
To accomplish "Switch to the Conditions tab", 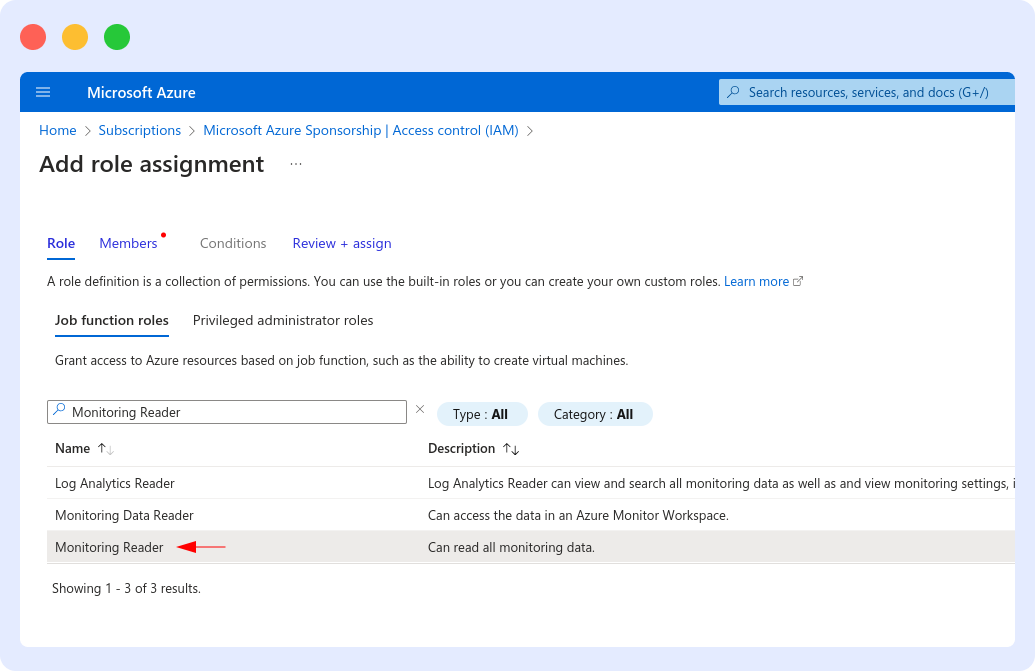I will 233,243.
